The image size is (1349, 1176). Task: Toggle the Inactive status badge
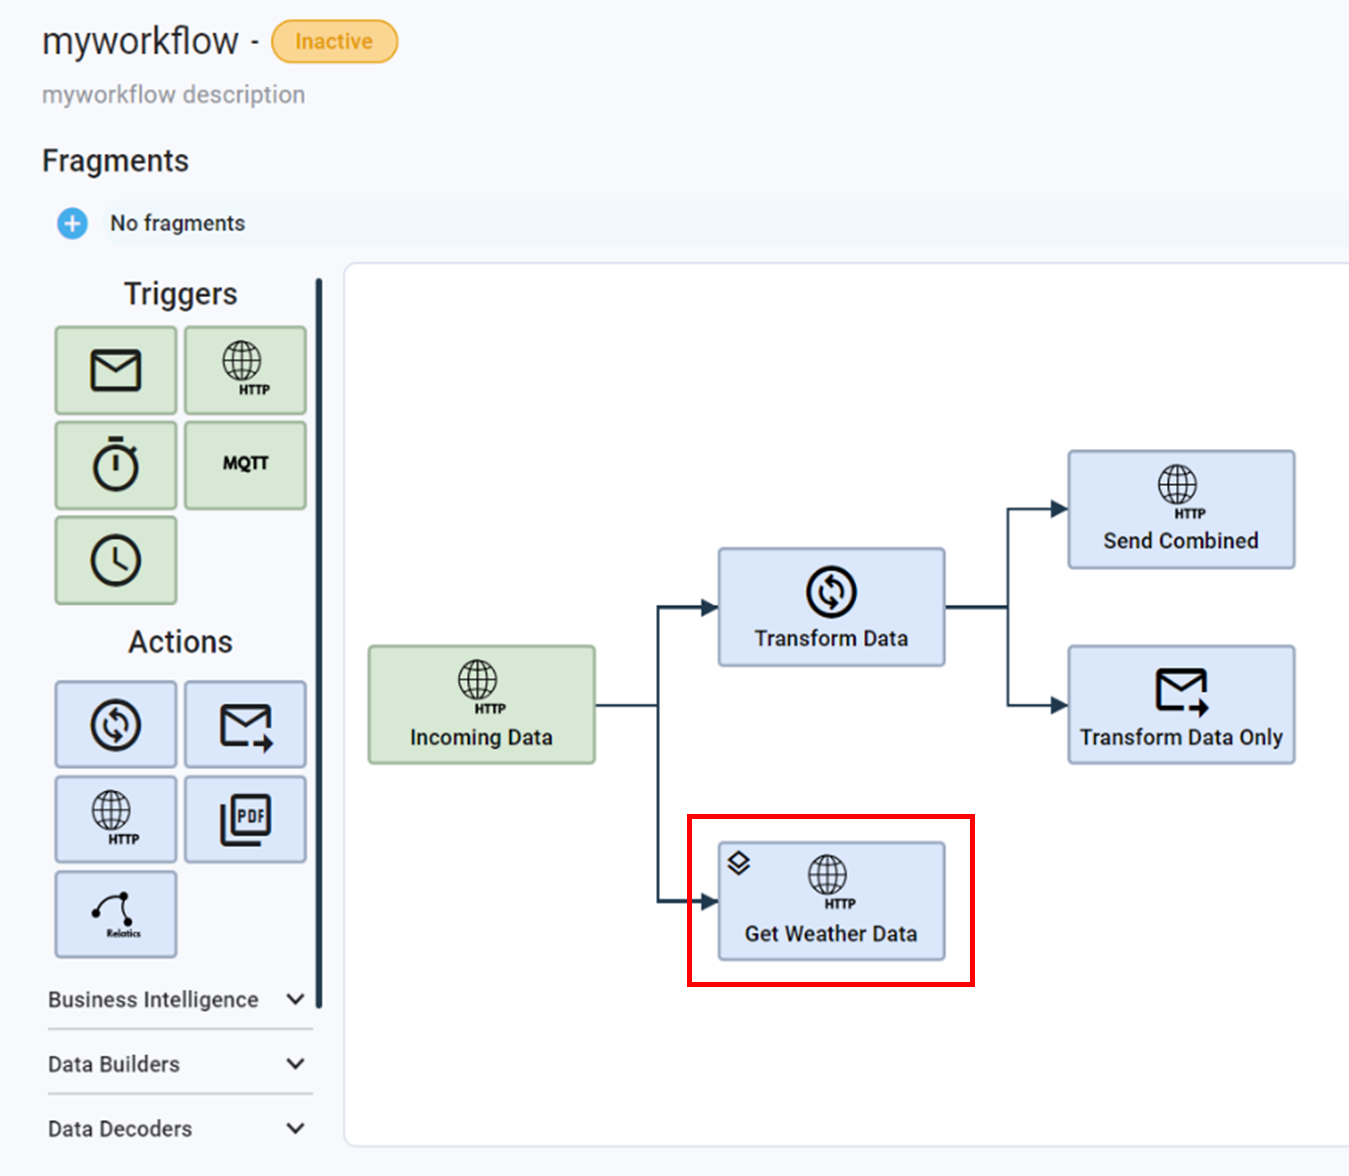pos(334,41)
